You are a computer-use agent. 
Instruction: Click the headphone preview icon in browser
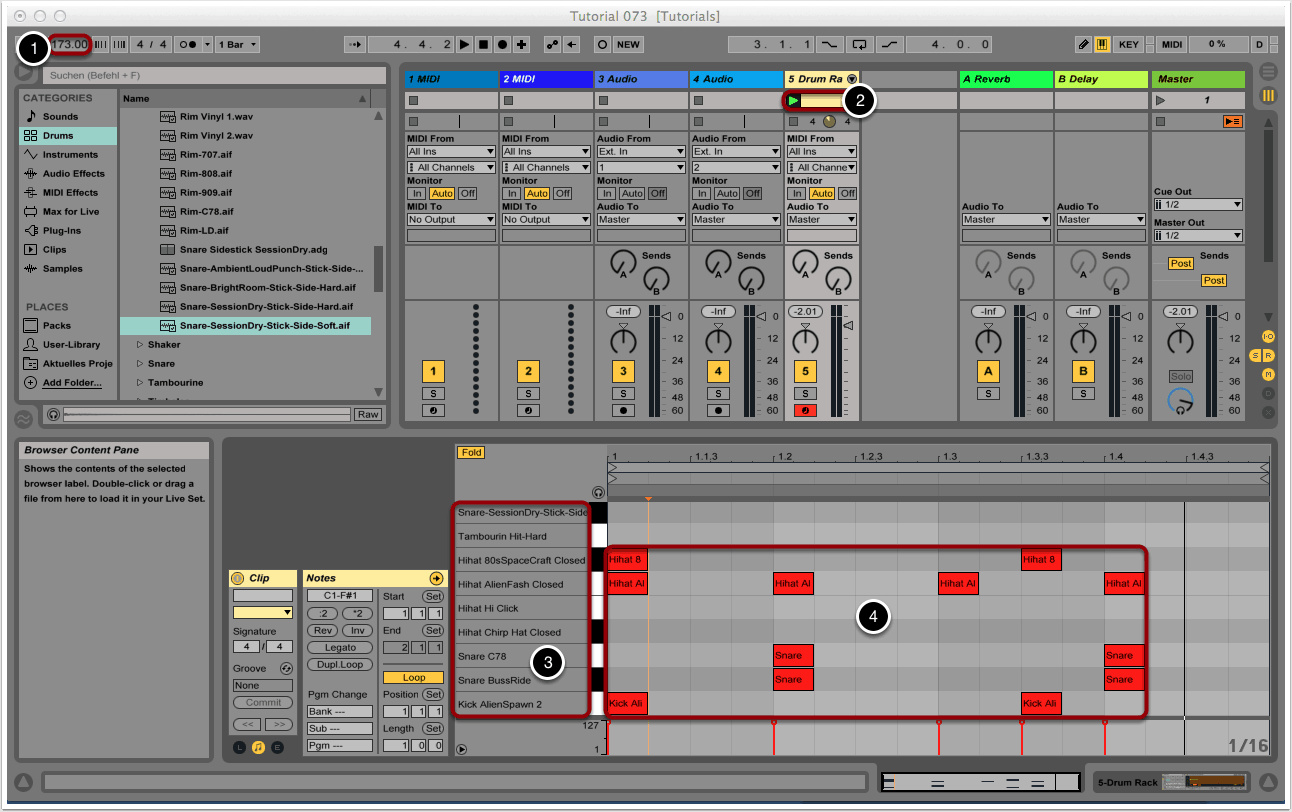point(53,414)
